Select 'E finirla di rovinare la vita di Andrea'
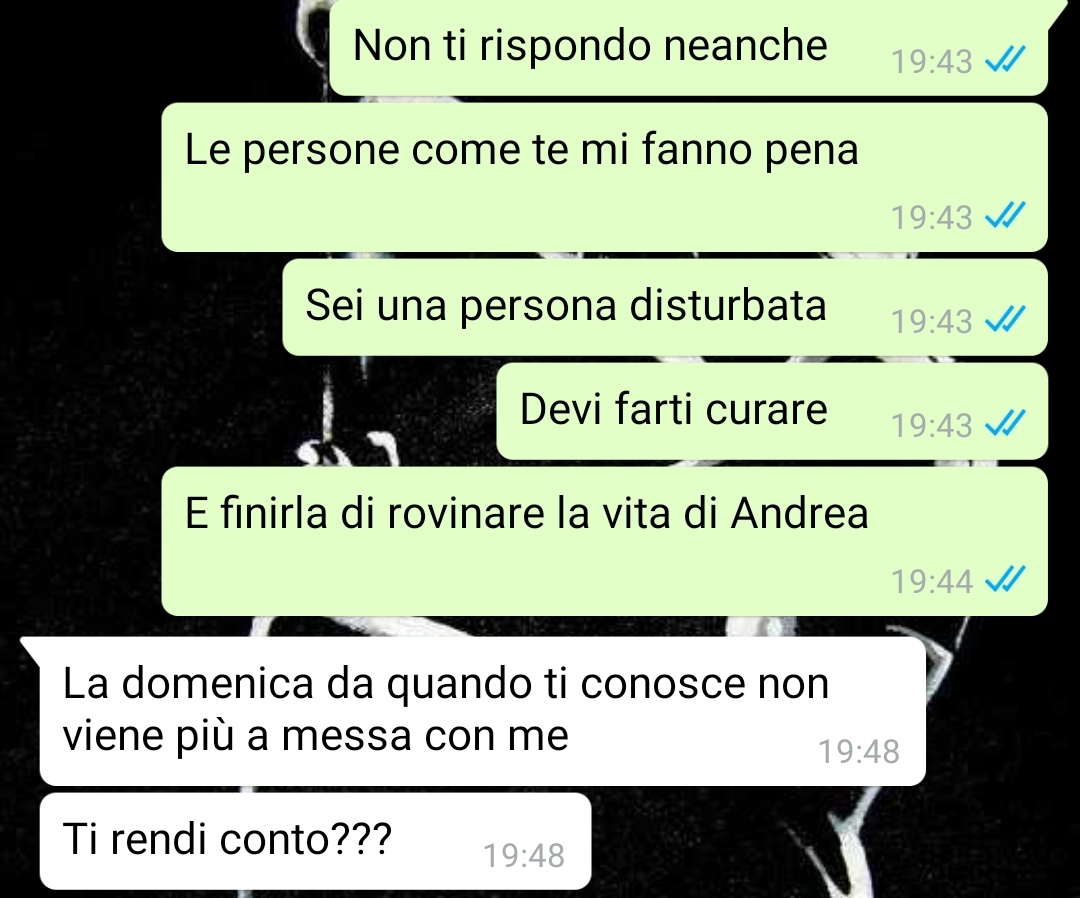The height and width of the screenshot is (898, 1080). 605,541
